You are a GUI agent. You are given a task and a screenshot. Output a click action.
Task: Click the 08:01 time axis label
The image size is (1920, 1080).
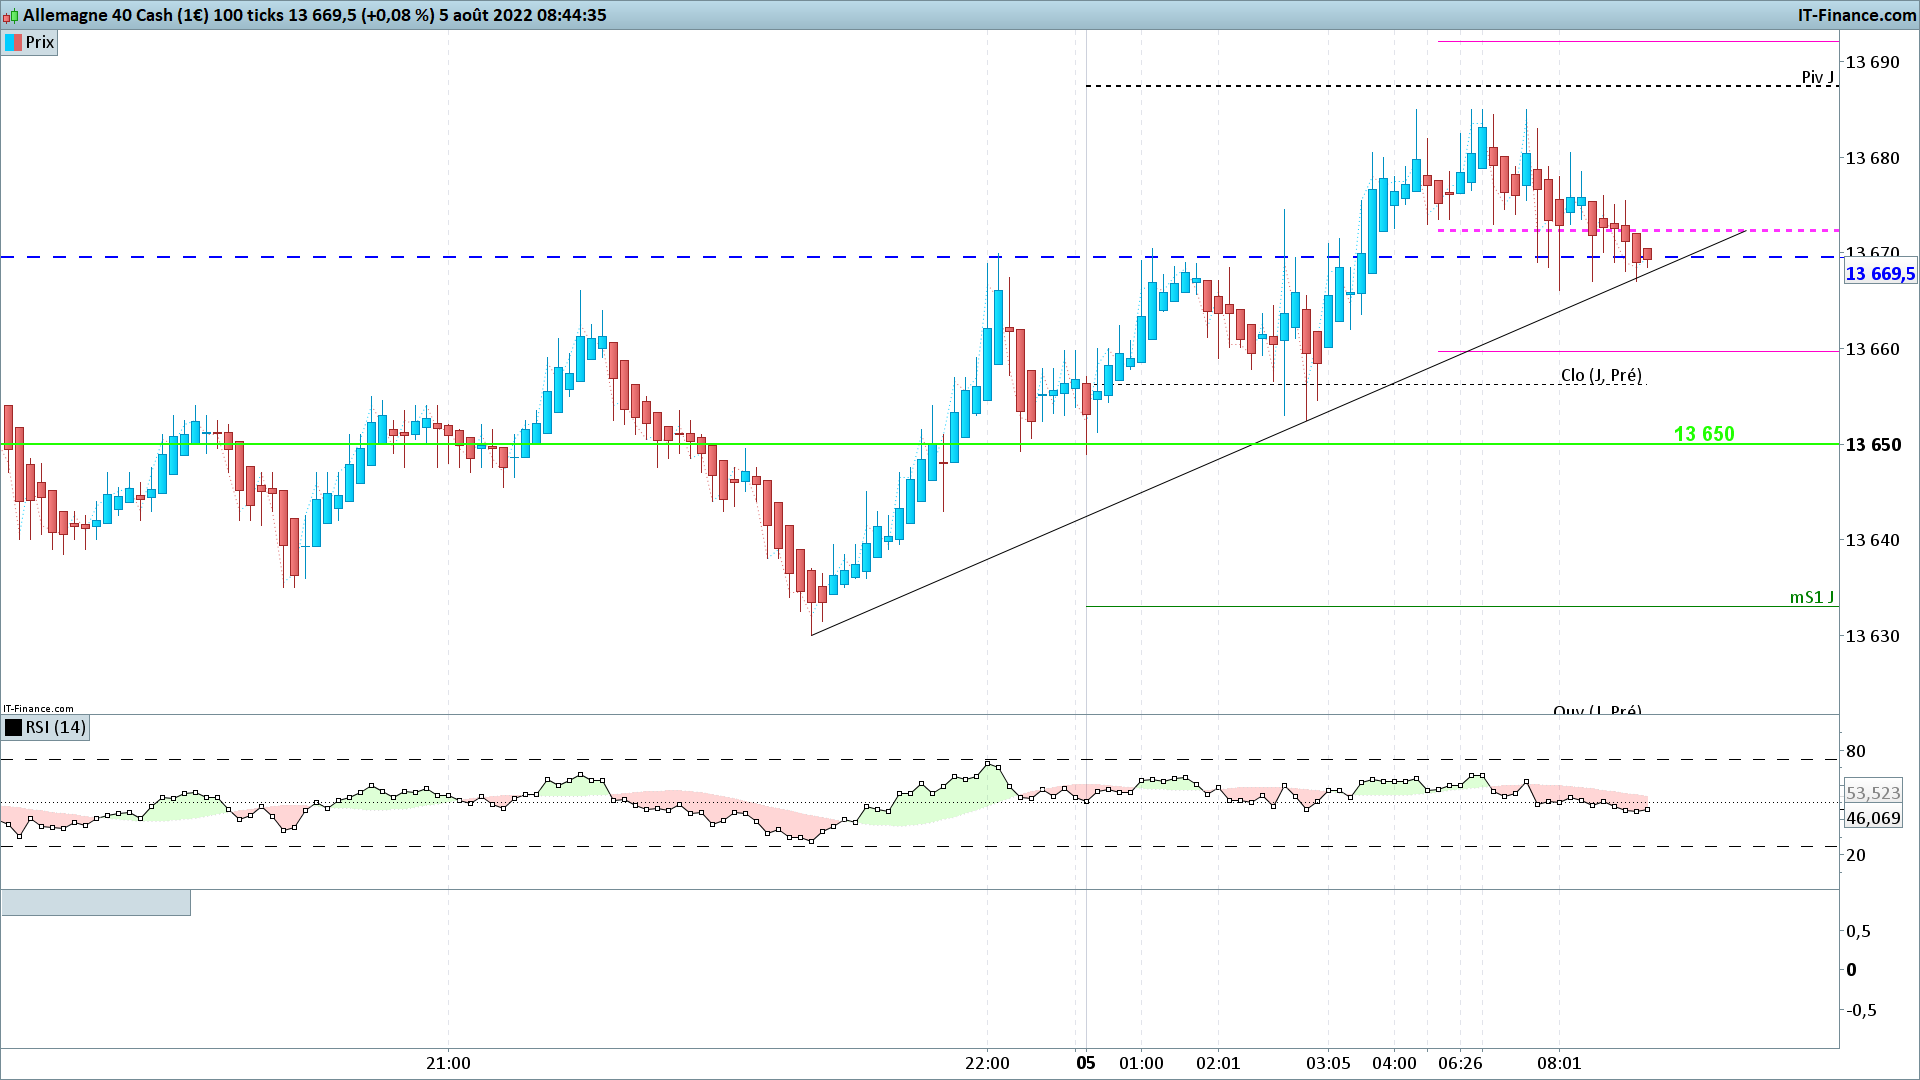click(1559, 1063)
